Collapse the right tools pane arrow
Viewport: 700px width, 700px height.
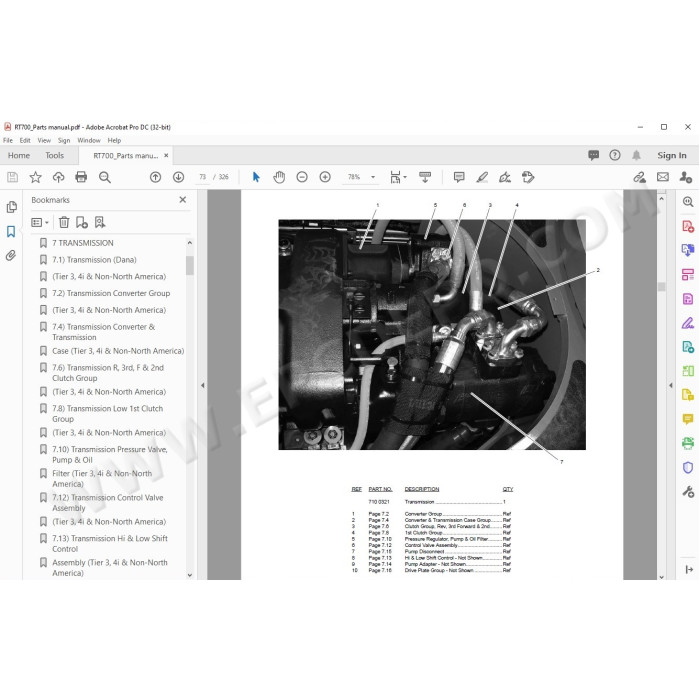tap(671, 385)
